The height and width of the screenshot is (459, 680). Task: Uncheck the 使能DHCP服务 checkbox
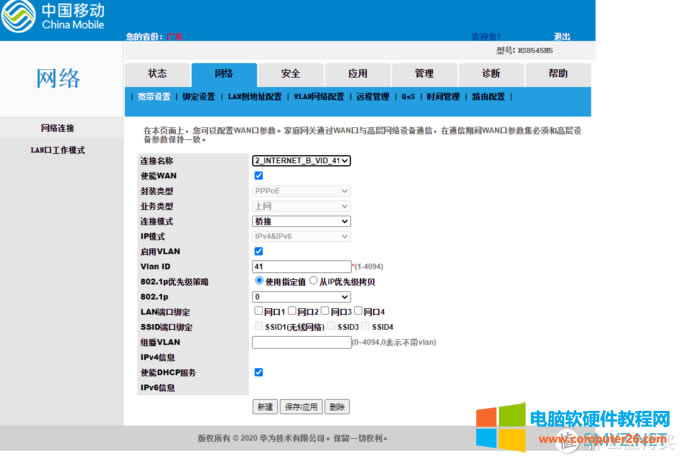(x=259, y=372)
